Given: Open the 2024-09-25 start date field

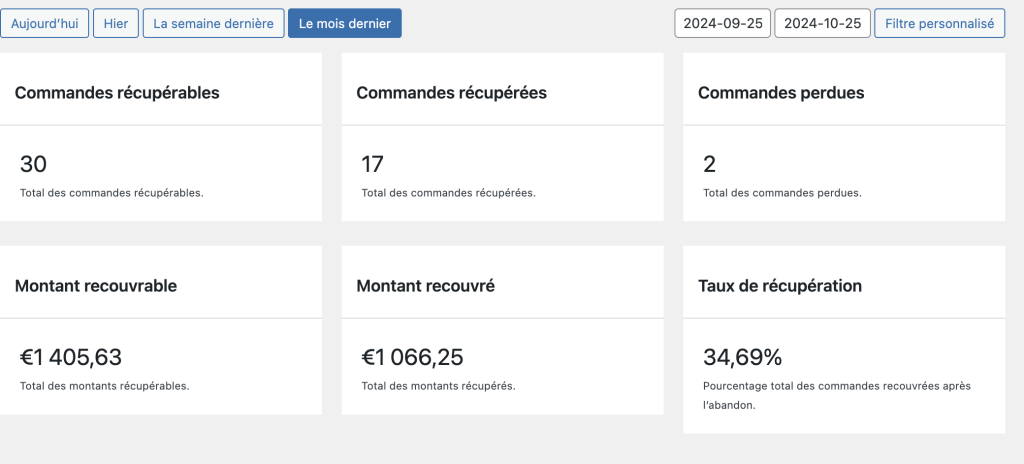Looking at the screenshot, I should tap(722, 23).
